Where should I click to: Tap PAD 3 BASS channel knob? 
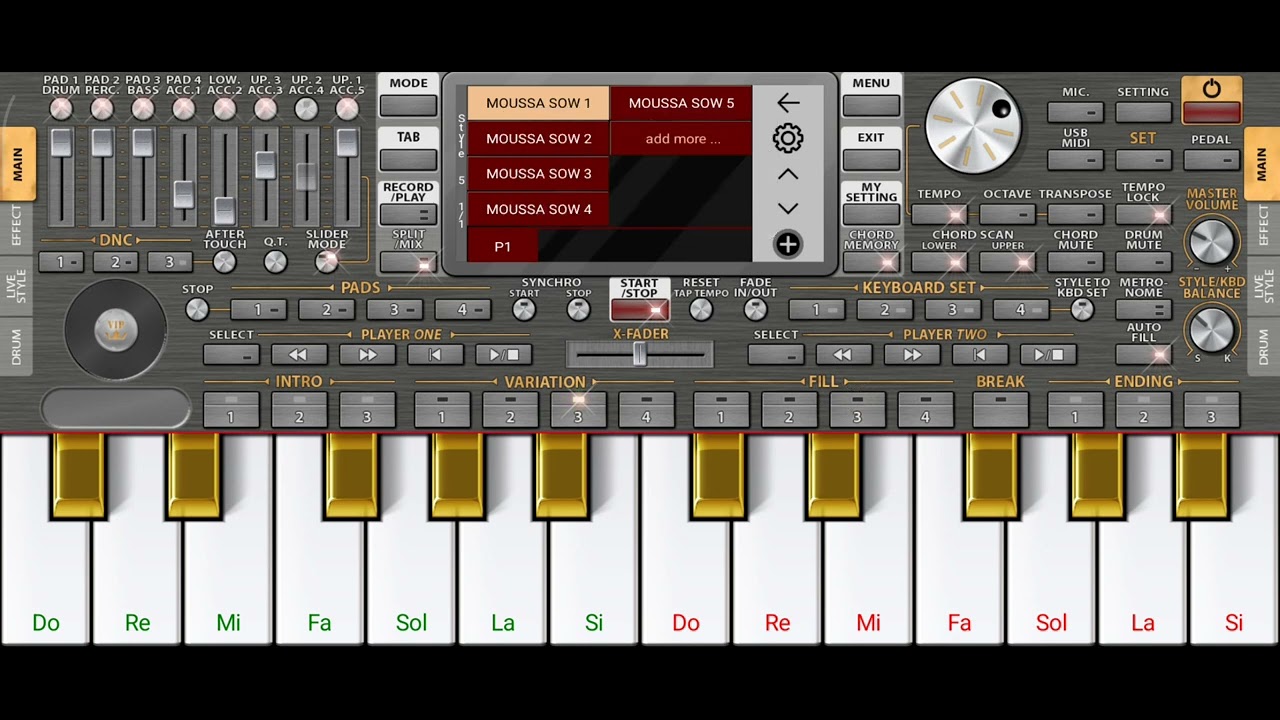pos(143,109)
